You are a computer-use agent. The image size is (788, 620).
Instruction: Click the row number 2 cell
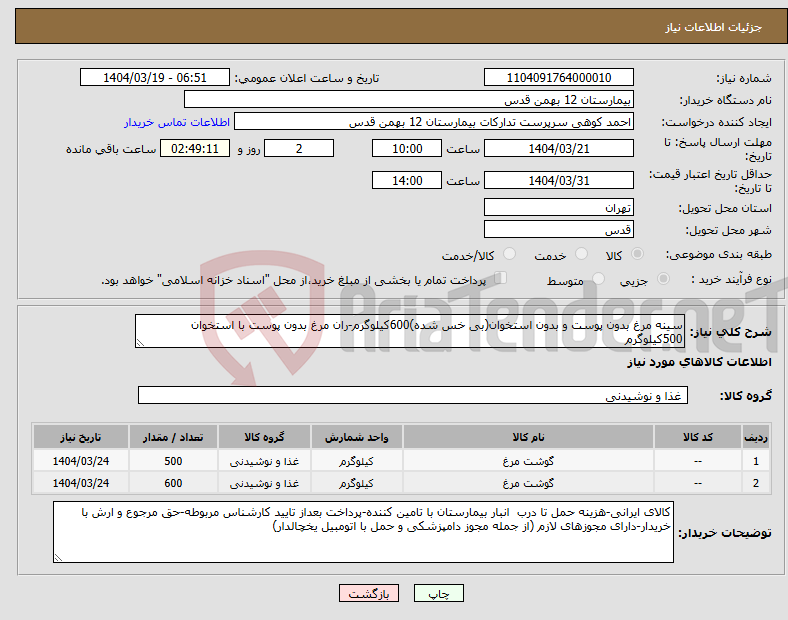756,483
